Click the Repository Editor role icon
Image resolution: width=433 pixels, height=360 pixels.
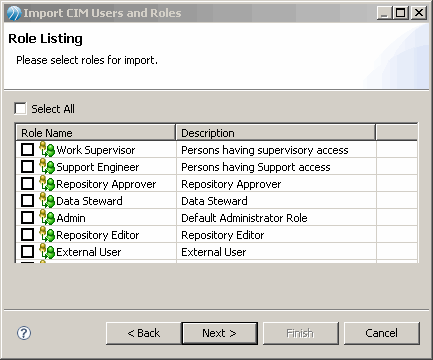point(47,235)
